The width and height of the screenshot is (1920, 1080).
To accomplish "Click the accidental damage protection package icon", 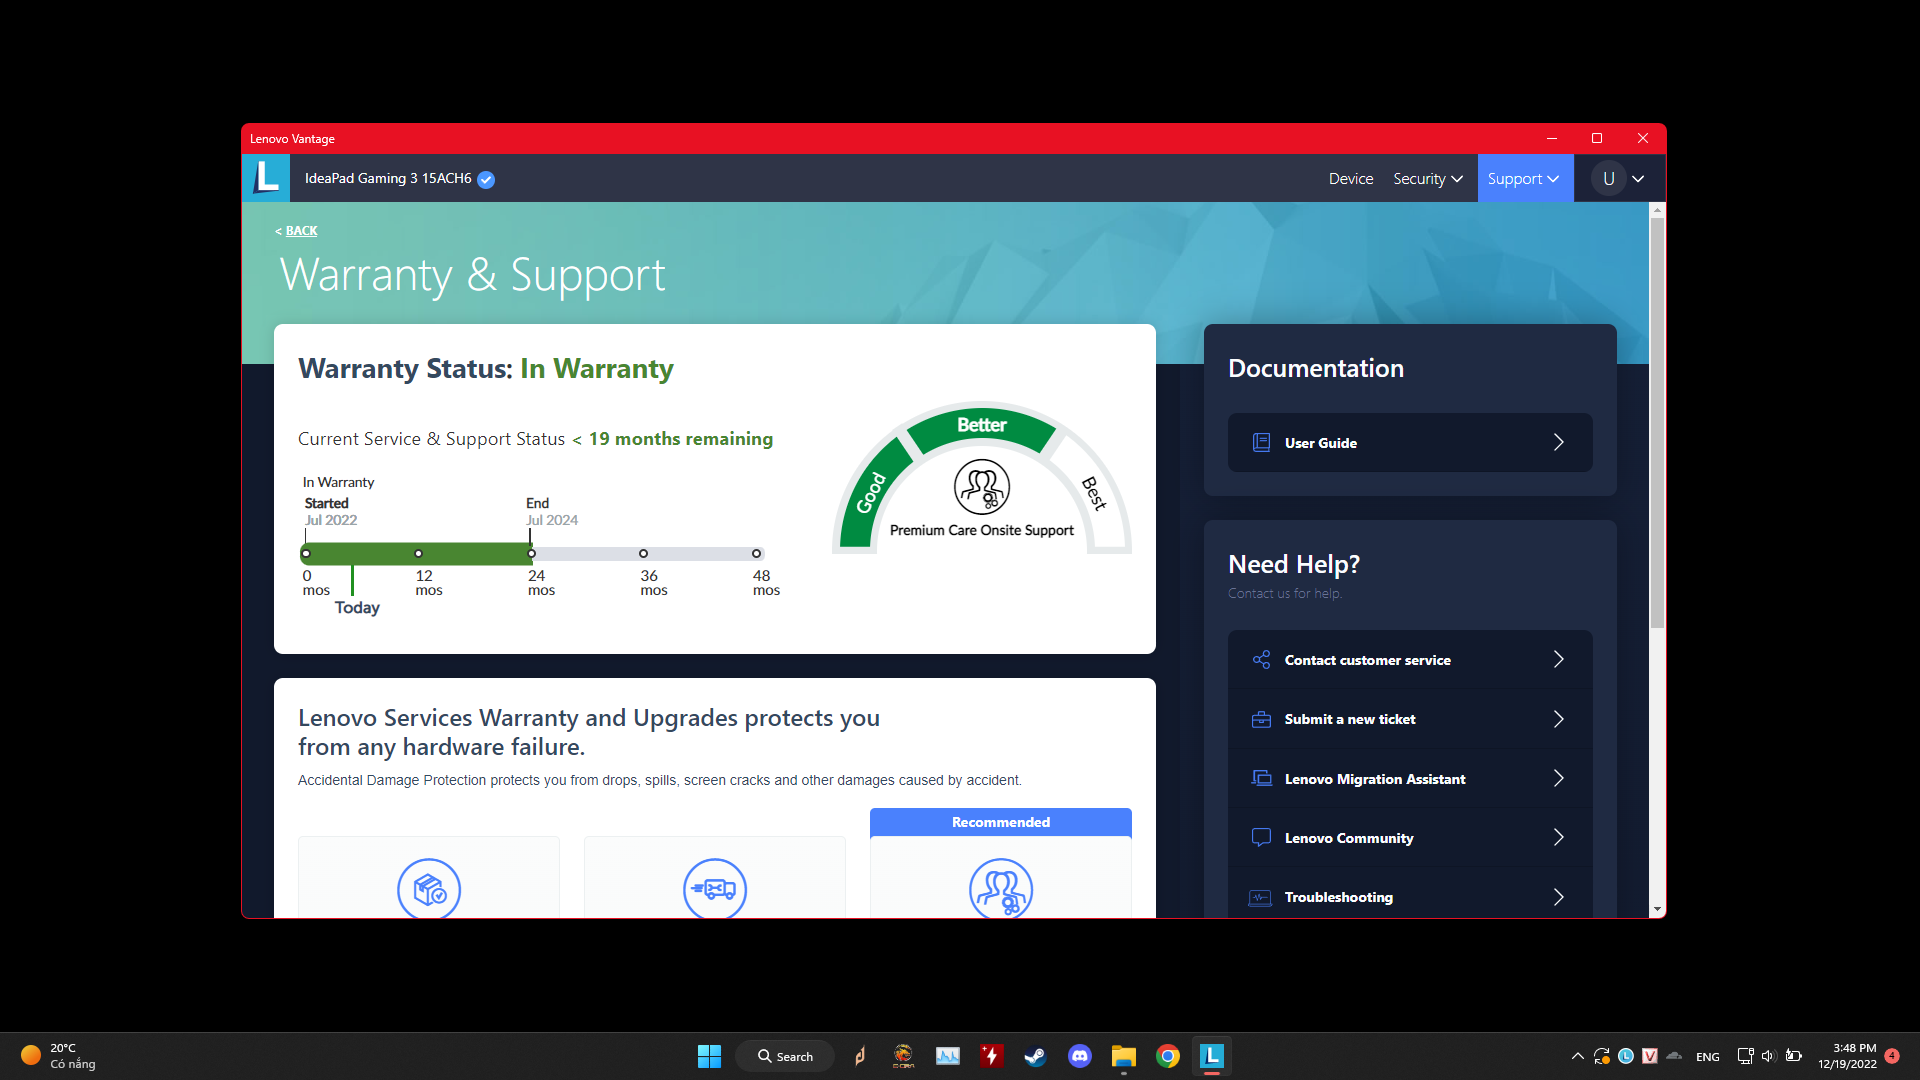I will 429,888.
